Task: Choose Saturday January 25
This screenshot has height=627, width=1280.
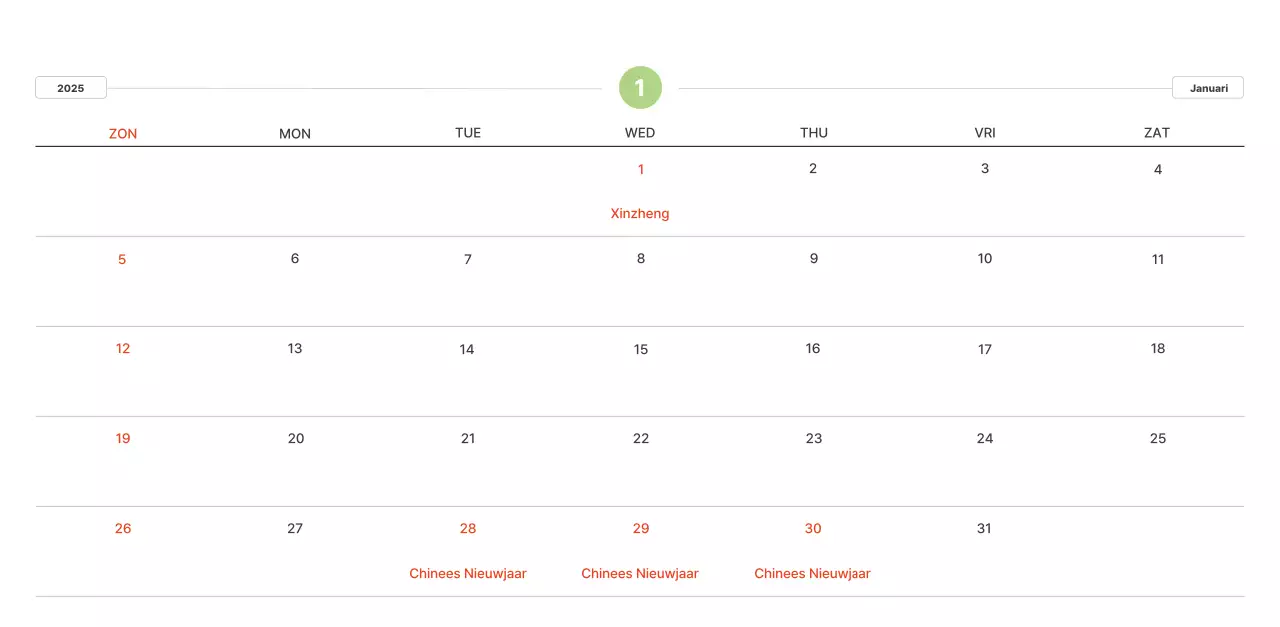Action: [x=1158, y=438]
